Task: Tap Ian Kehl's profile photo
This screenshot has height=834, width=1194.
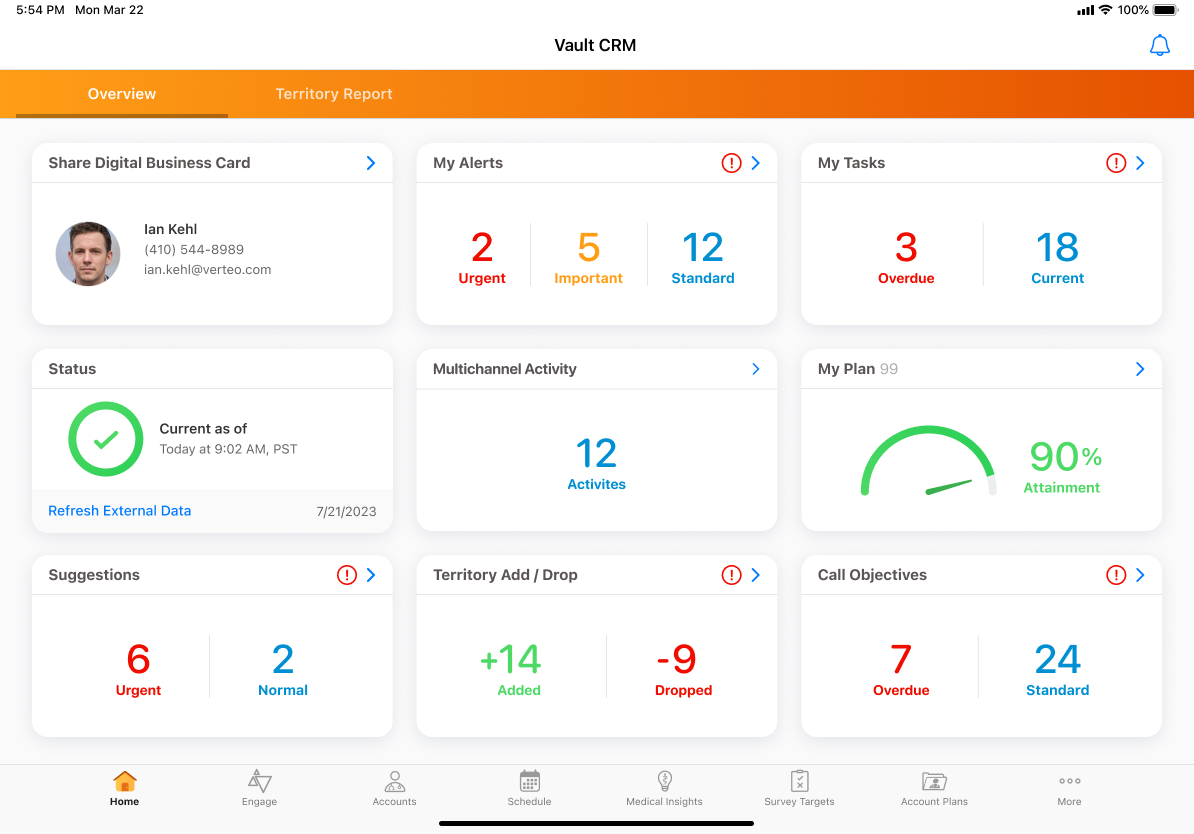Action: click(x=88, y=254)
